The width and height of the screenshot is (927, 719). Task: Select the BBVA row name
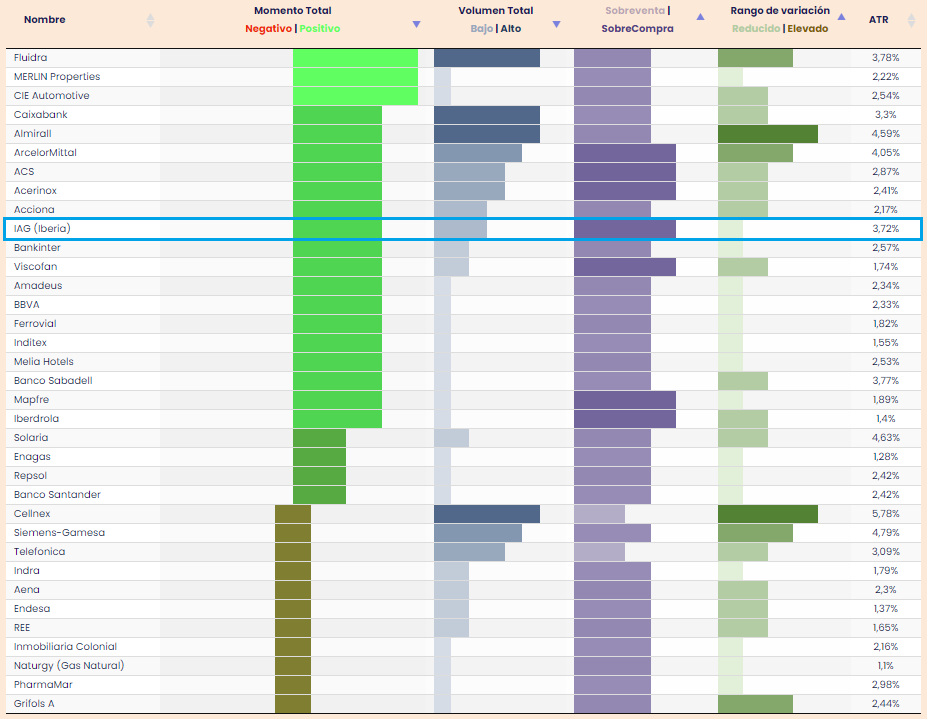coord(26,305)
